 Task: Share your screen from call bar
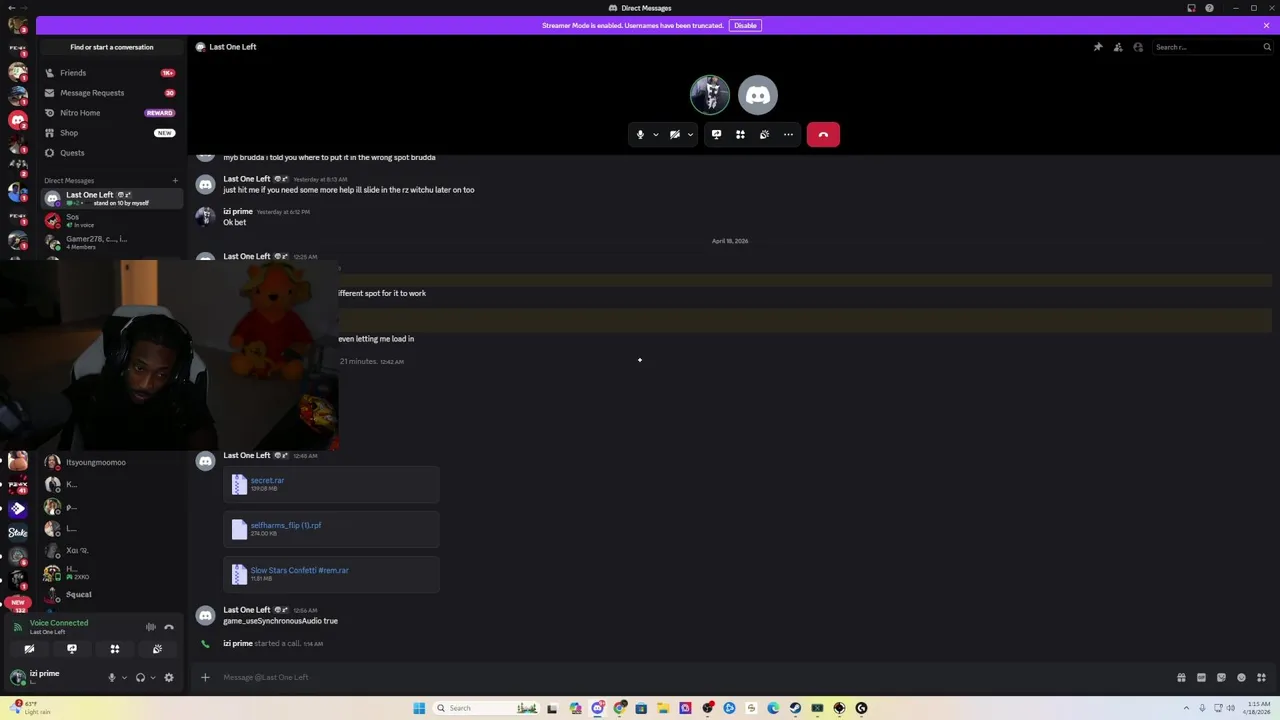(x=716, y=134)
